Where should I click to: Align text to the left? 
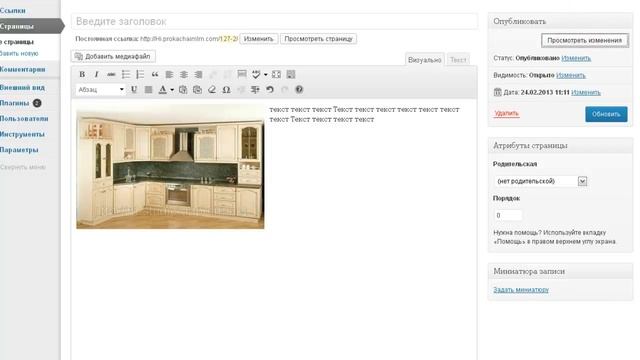click(x=169, y=74)
